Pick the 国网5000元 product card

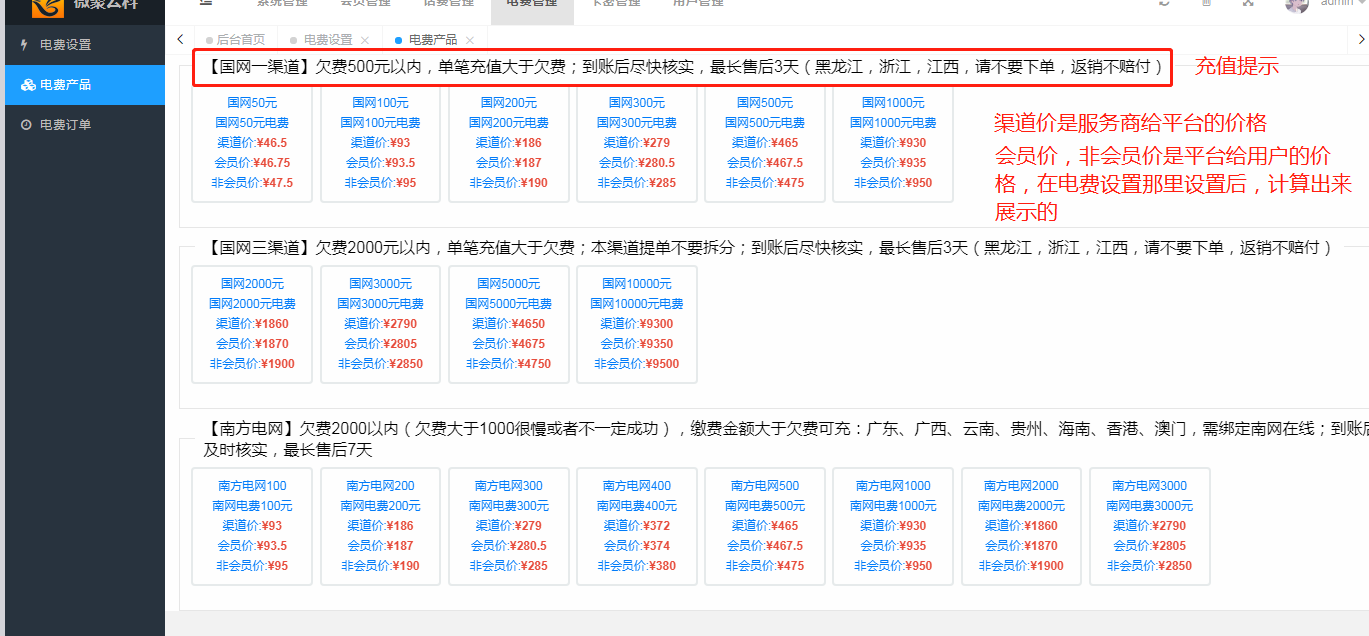[508, 324]
